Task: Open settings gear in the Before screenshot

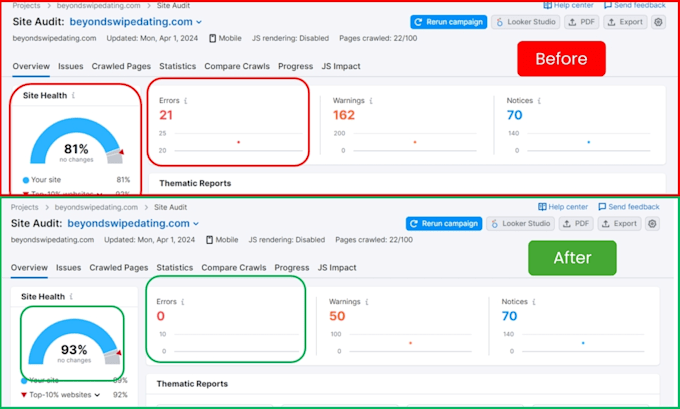Action: point(658,22)
